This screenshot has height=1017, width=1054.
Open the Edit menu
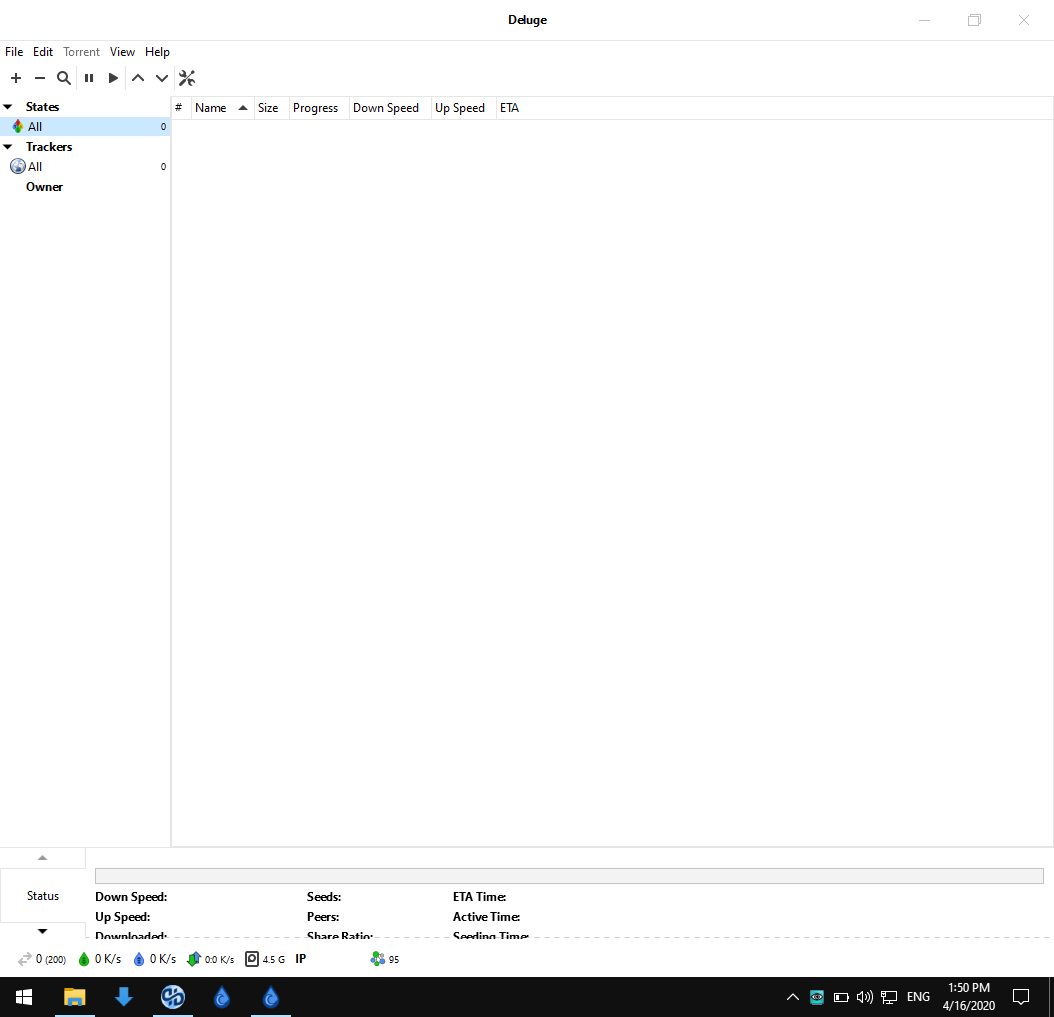(43, 52)
